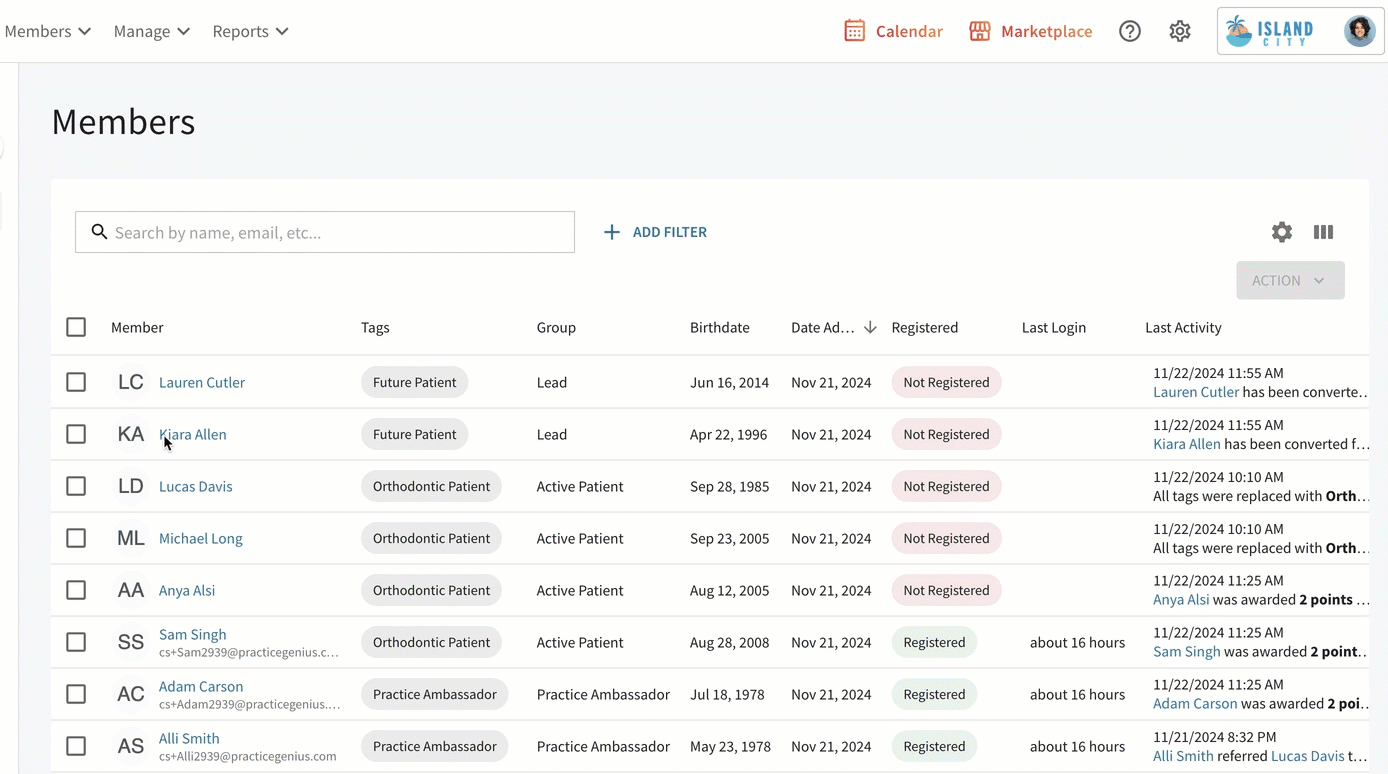Select the Kiara Allen row checkbox
This screenshot has width=1388, height=774.
[76, 434]
